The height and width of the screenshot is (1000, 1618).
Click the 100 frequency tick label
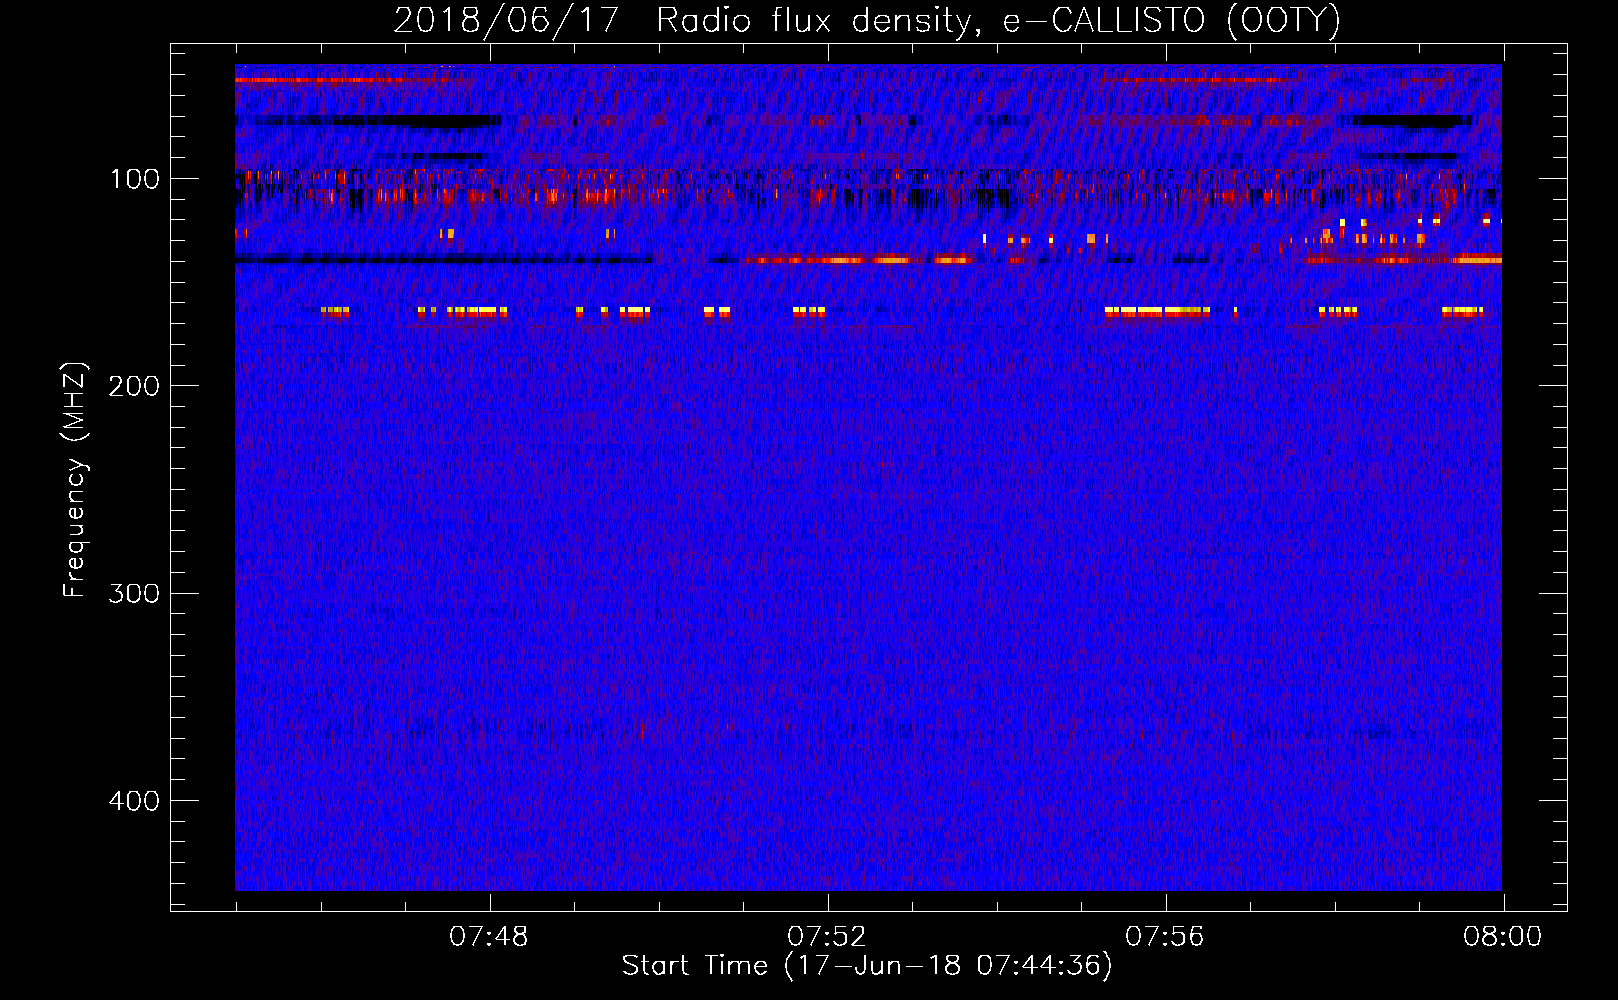click(x=134, y=179)
